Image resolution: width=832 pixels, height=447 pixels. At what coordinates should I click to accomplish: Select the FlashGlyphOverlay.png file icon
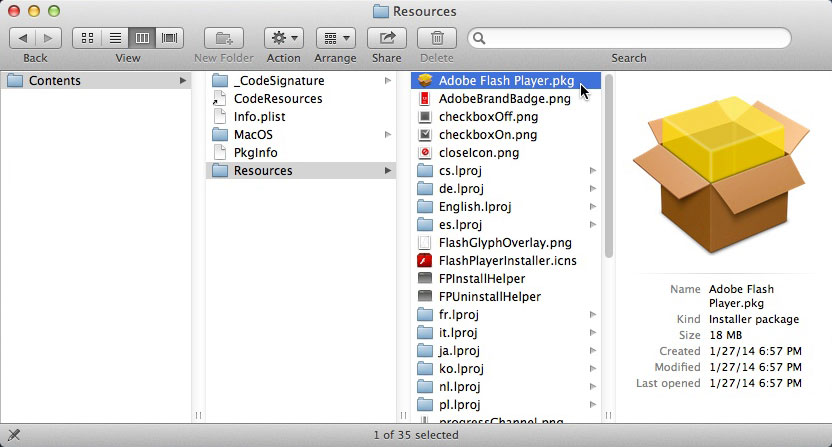pos(424,243)
